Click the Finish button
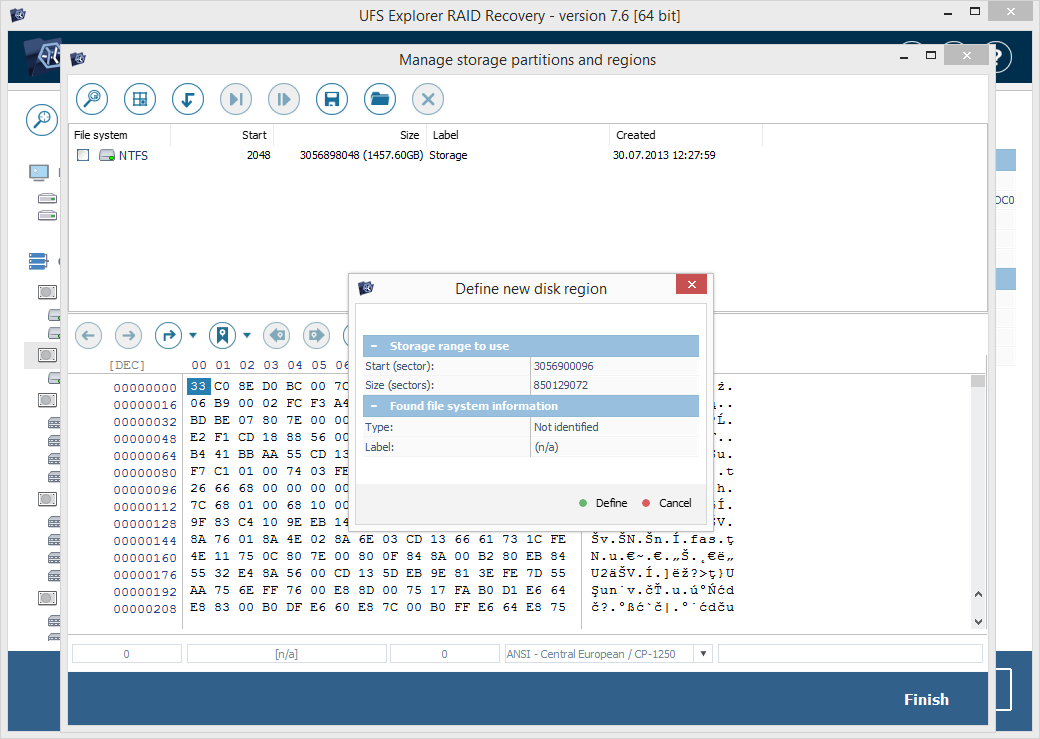The image size is (1040, 739). click(x=925, y=699)
